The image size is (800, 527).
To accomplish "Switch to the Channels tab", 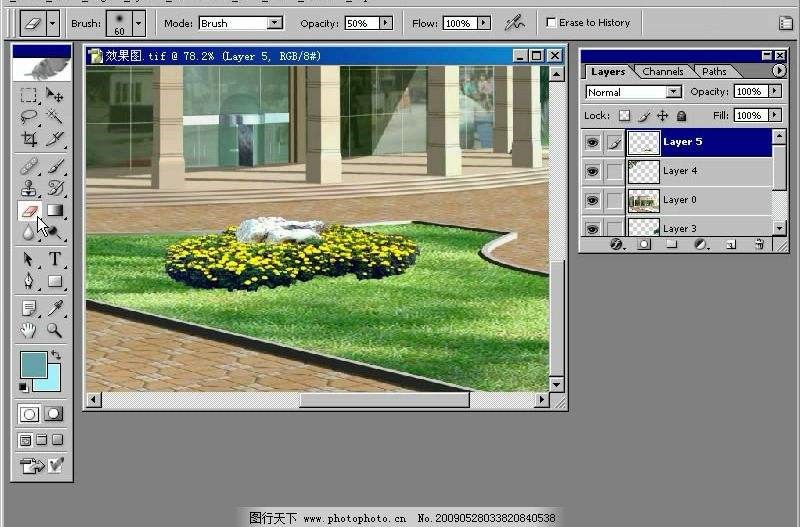I will [x=662, y=71].
